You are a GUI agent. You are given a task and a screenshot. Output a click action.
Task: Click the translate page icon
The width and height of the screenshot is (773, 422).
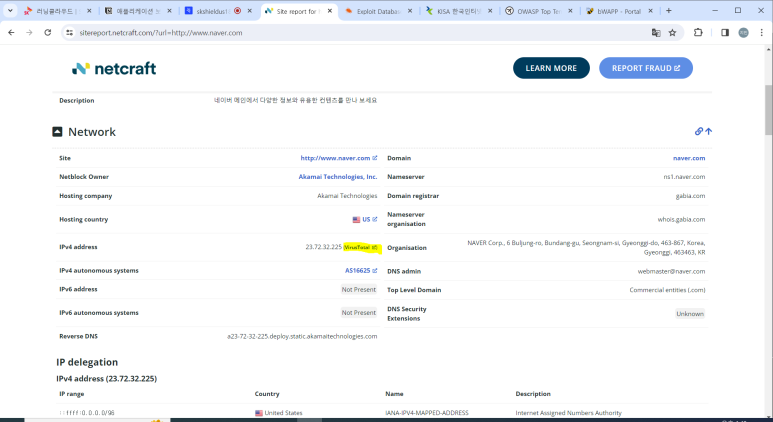[656, 33]
